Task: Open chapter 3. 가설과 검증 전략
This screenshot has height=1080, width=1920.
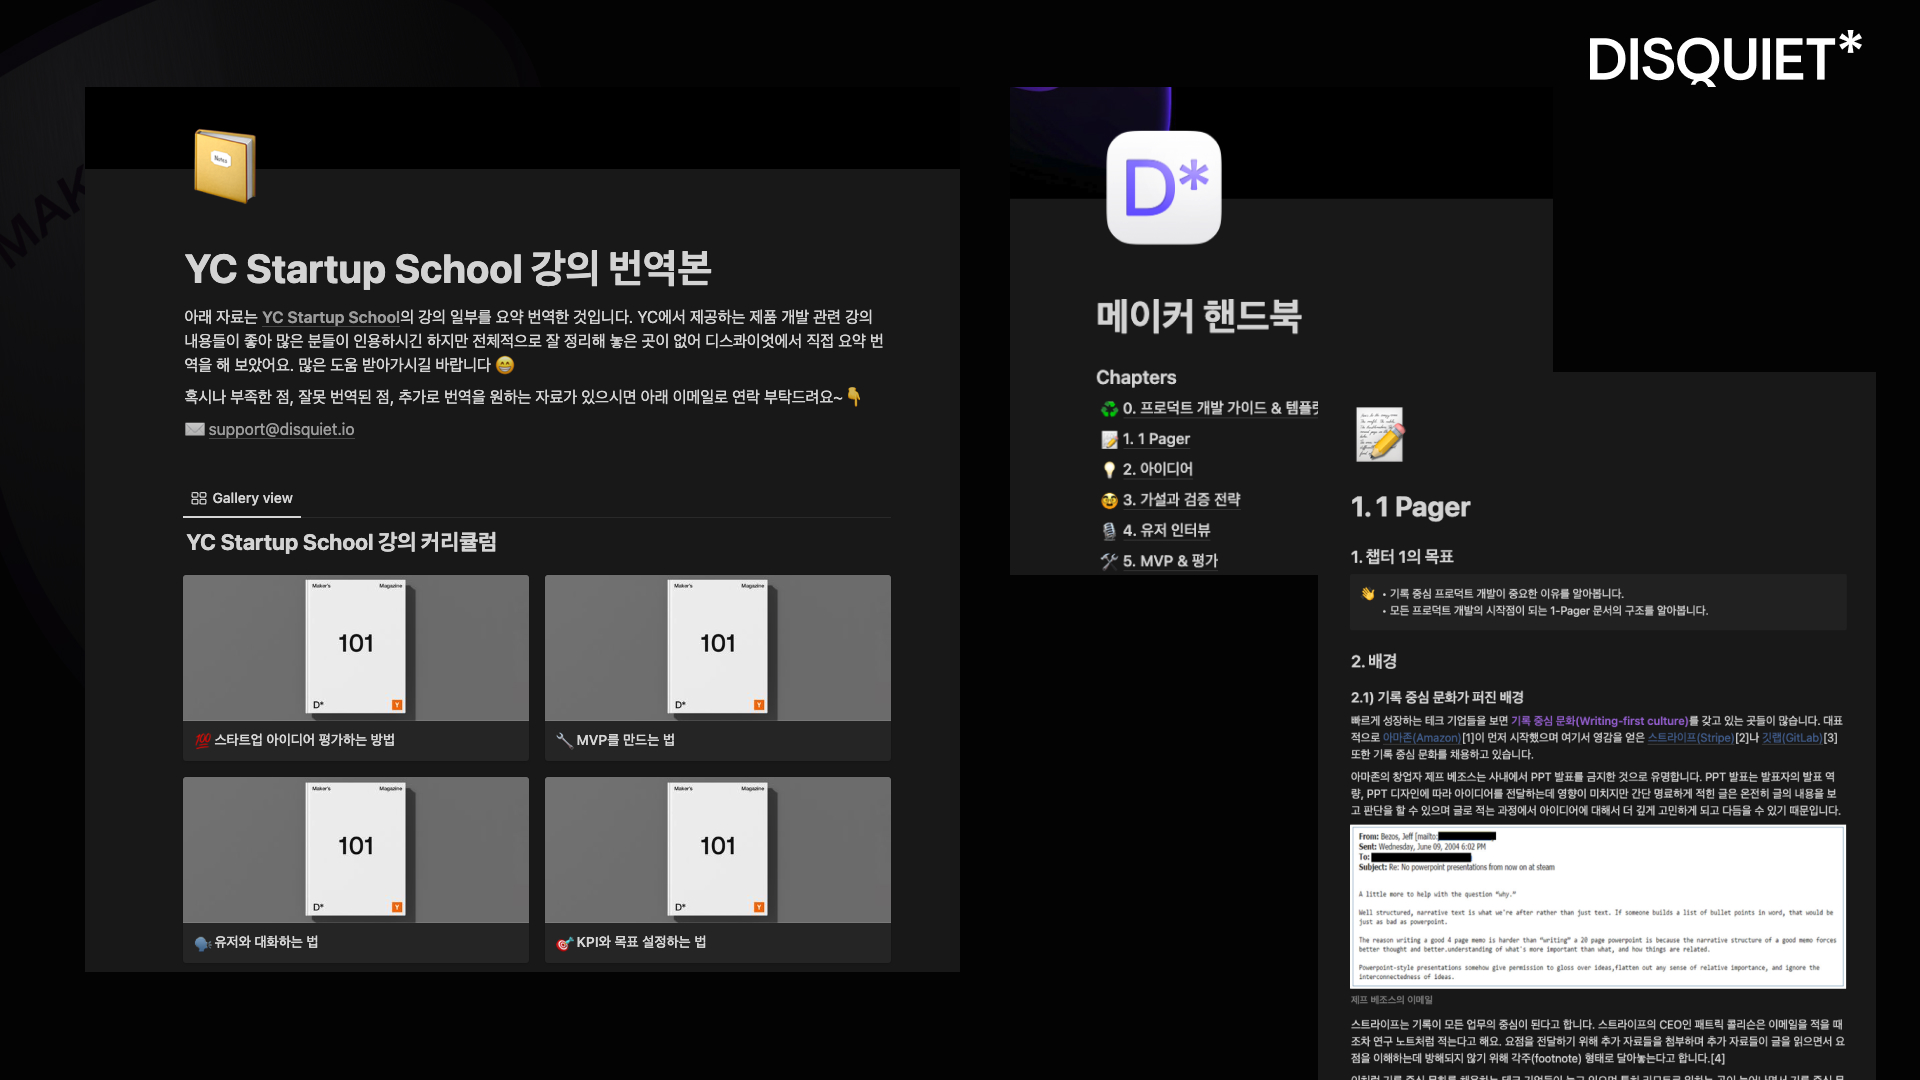Action: (x=1181, y=500)
